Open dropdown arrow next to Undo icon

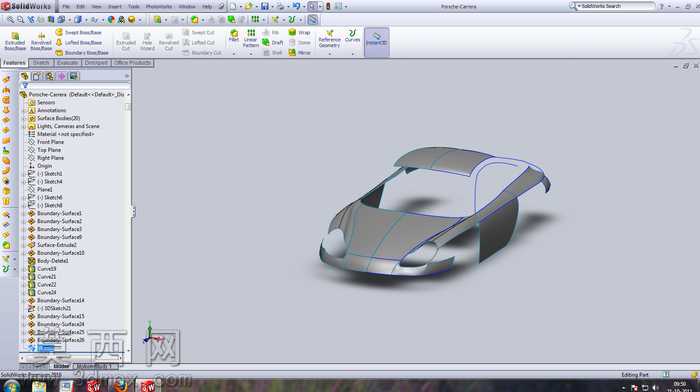[303, 7]
